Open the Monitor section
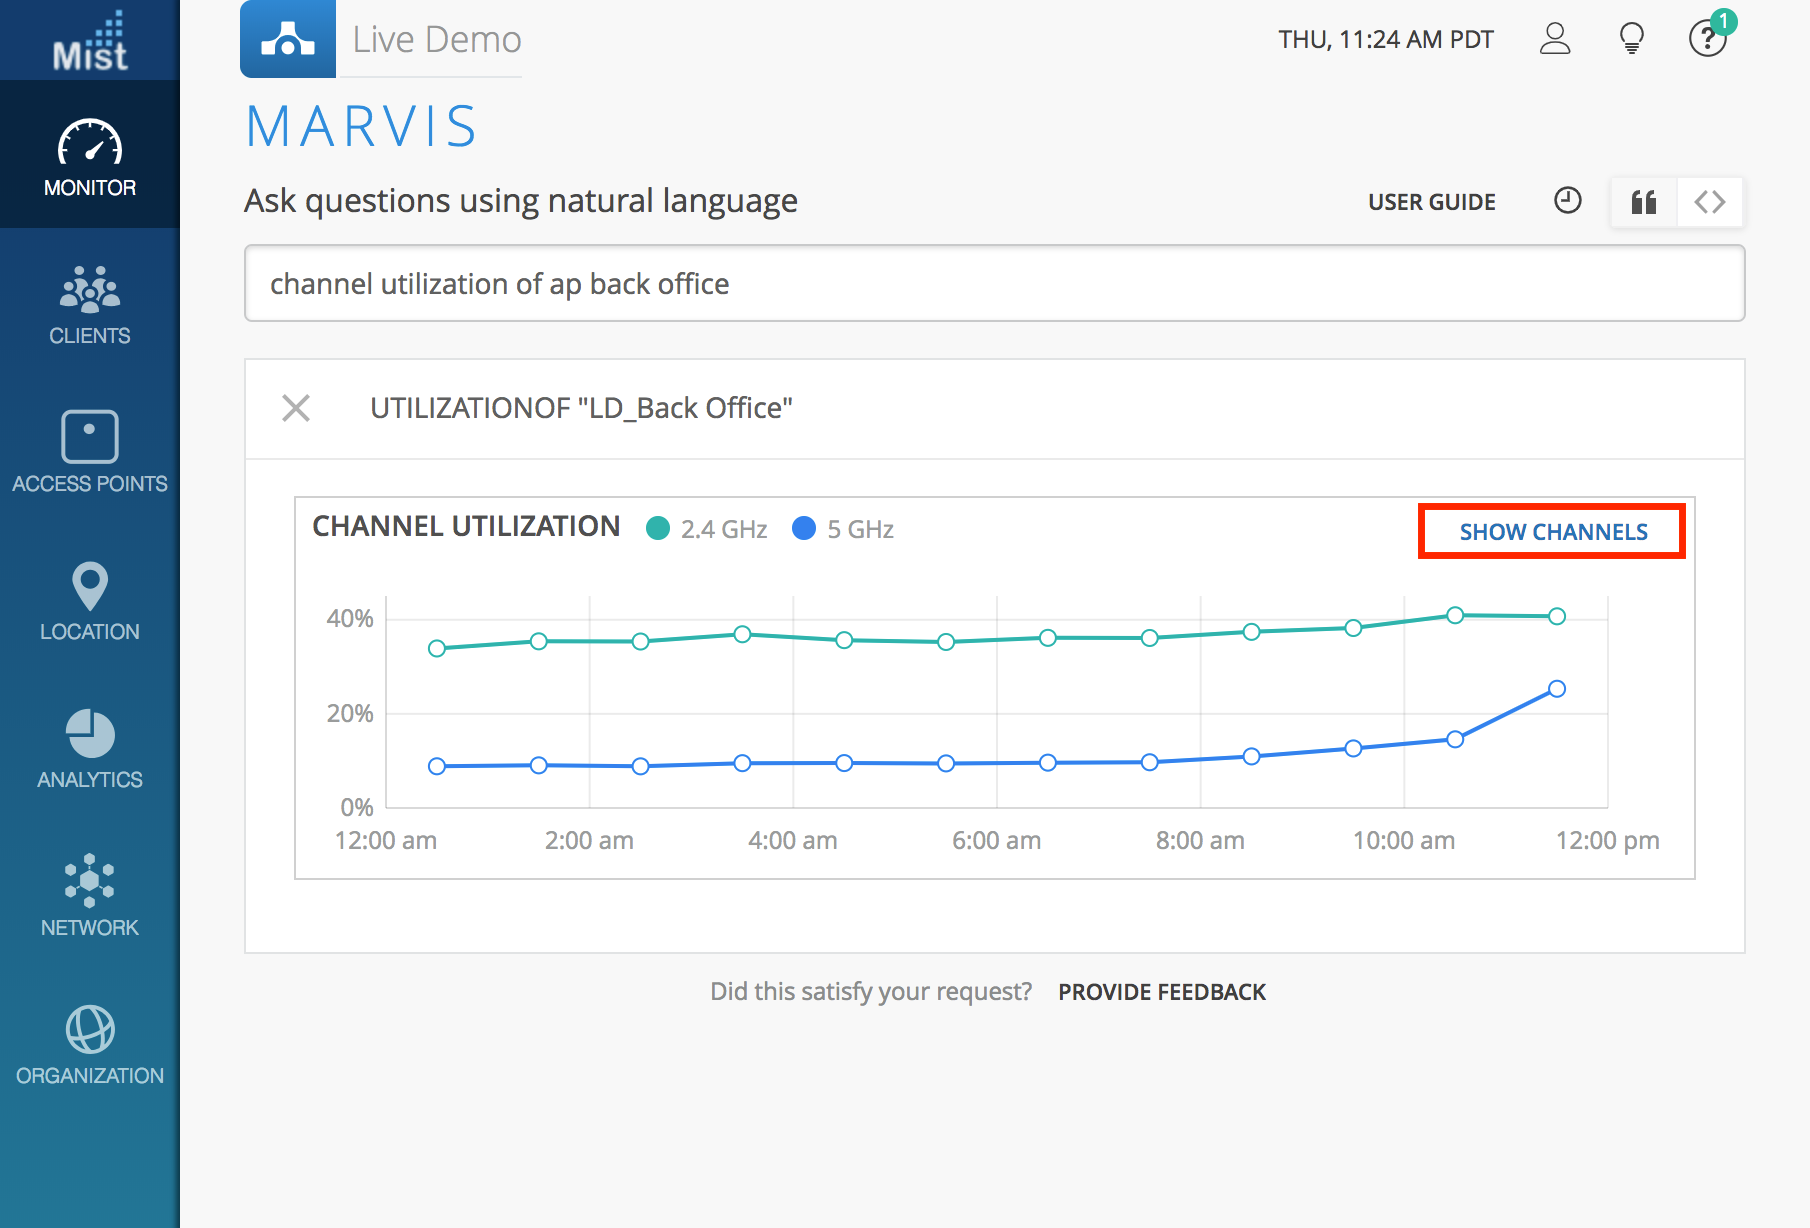Image resolution: width=1810 pixels, height=1228 pixels. 90,157
